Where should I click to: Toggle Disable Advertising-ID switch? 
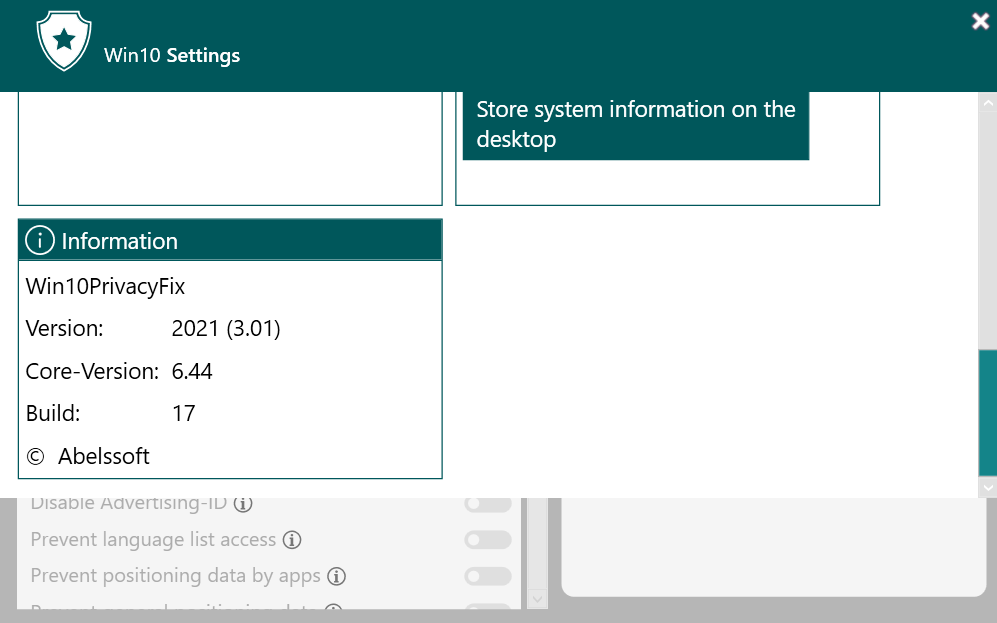[488, 503]
